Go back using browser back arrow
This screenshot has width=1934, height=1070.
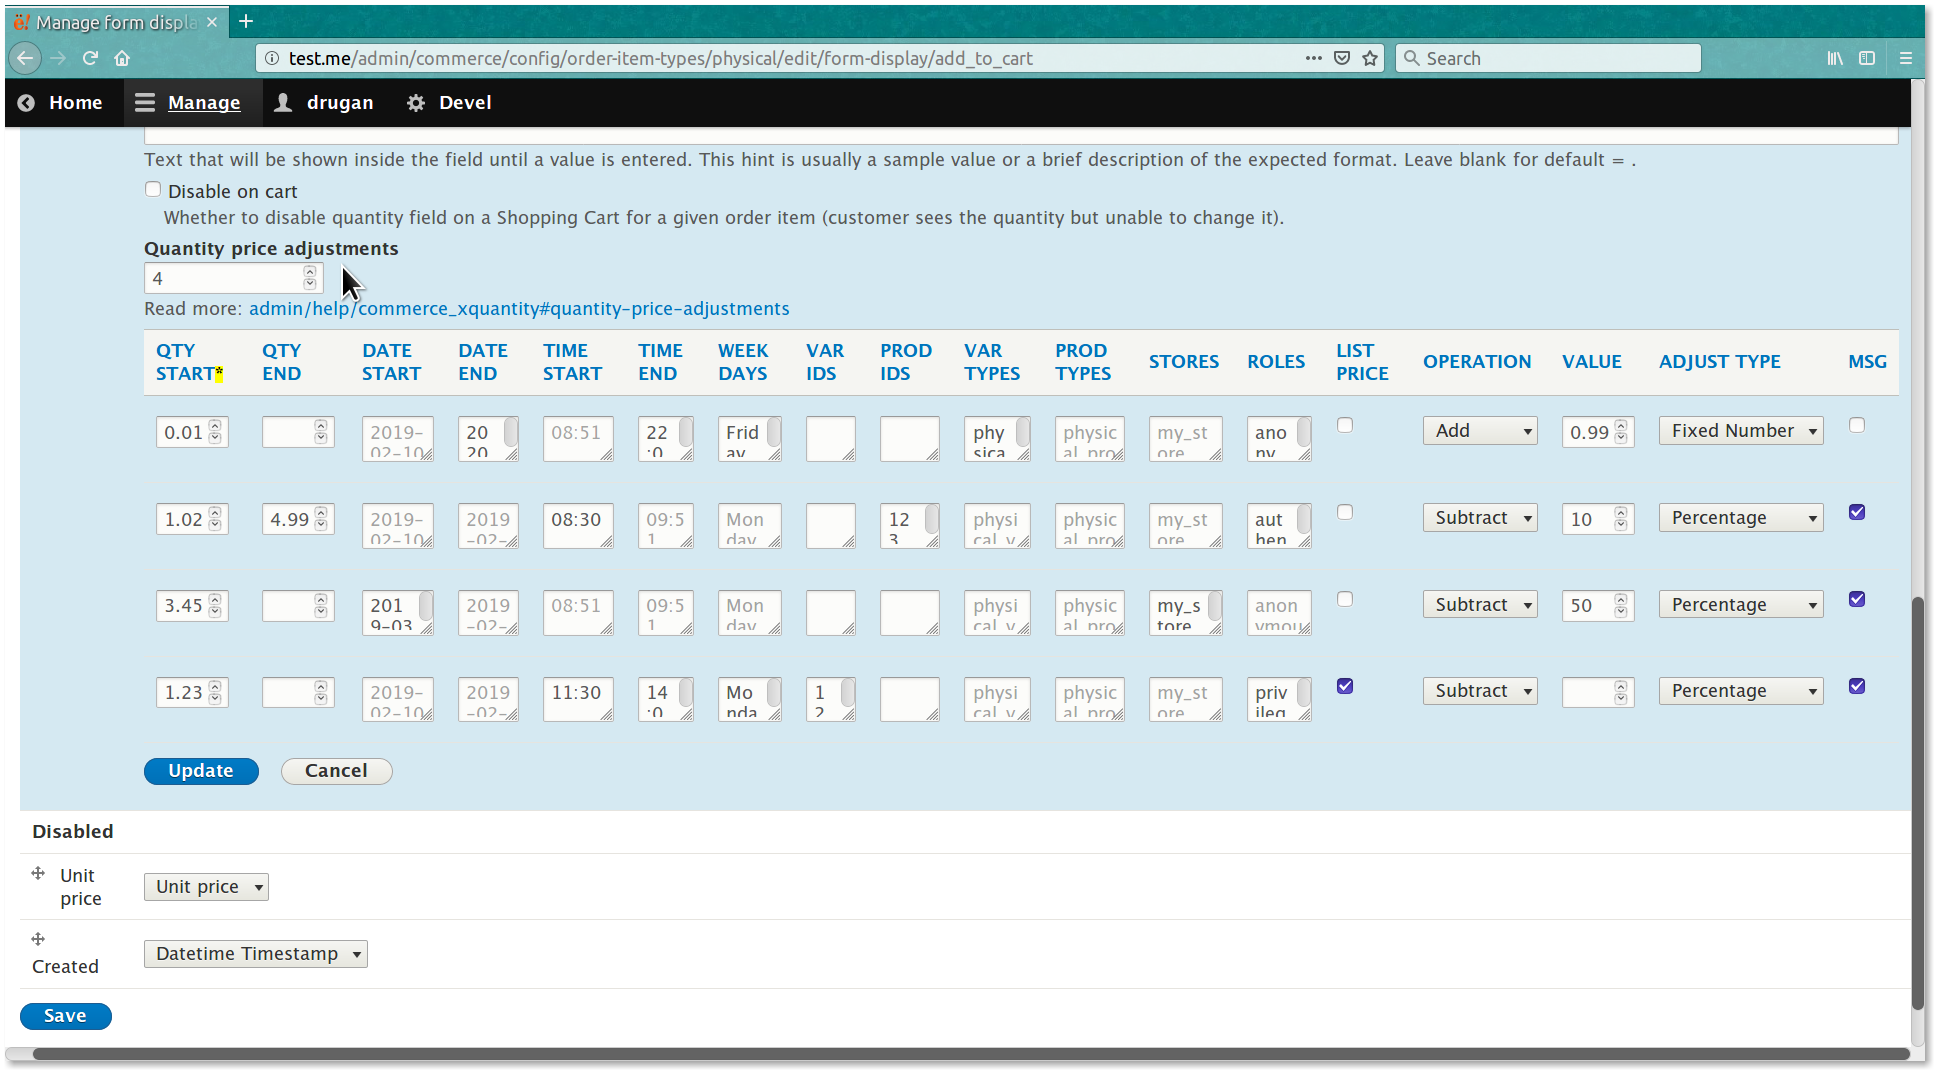[x=25, y=58]
